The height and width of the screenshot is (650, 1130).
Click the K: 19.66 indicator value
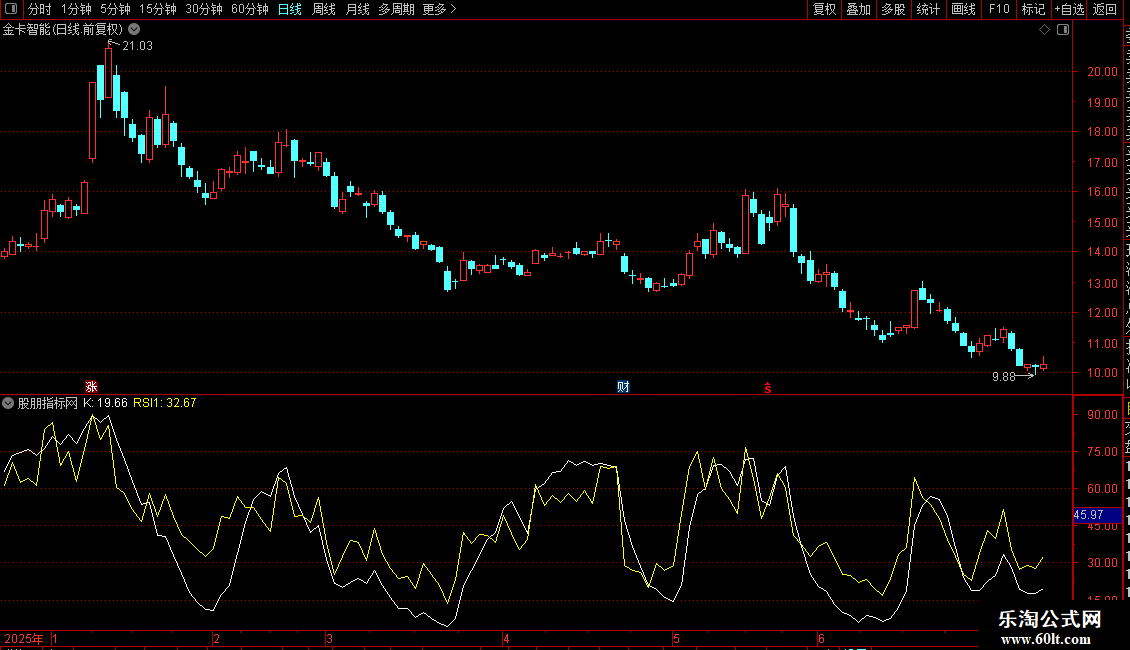106,403
